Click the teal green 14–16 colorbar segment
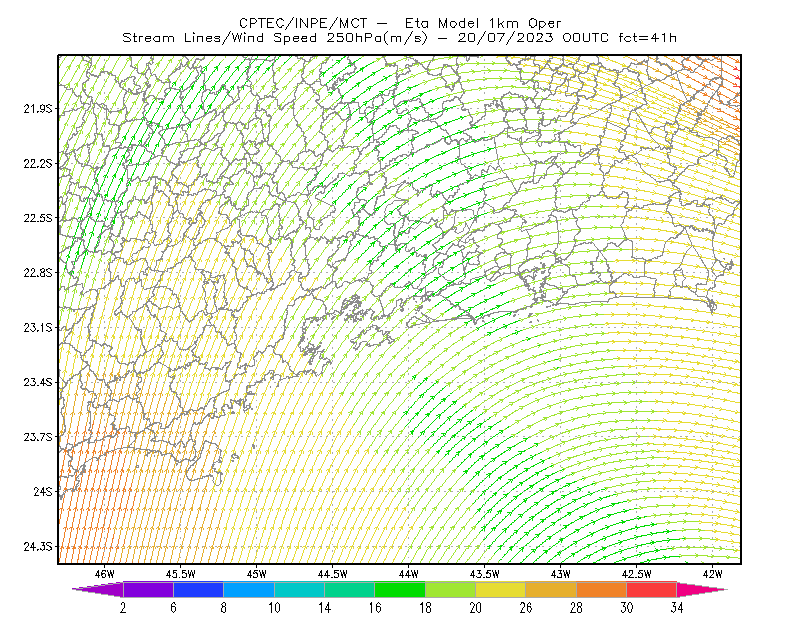The width and height of the screenshot is (800, 618). point(349,589)
